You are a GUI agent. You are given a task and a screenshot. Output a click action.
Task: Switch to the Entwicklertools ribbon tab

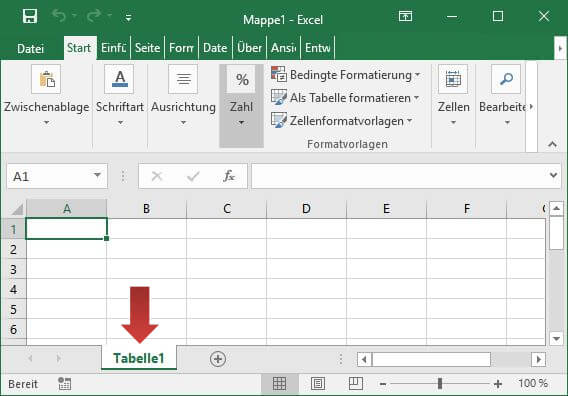pos(317,48)
